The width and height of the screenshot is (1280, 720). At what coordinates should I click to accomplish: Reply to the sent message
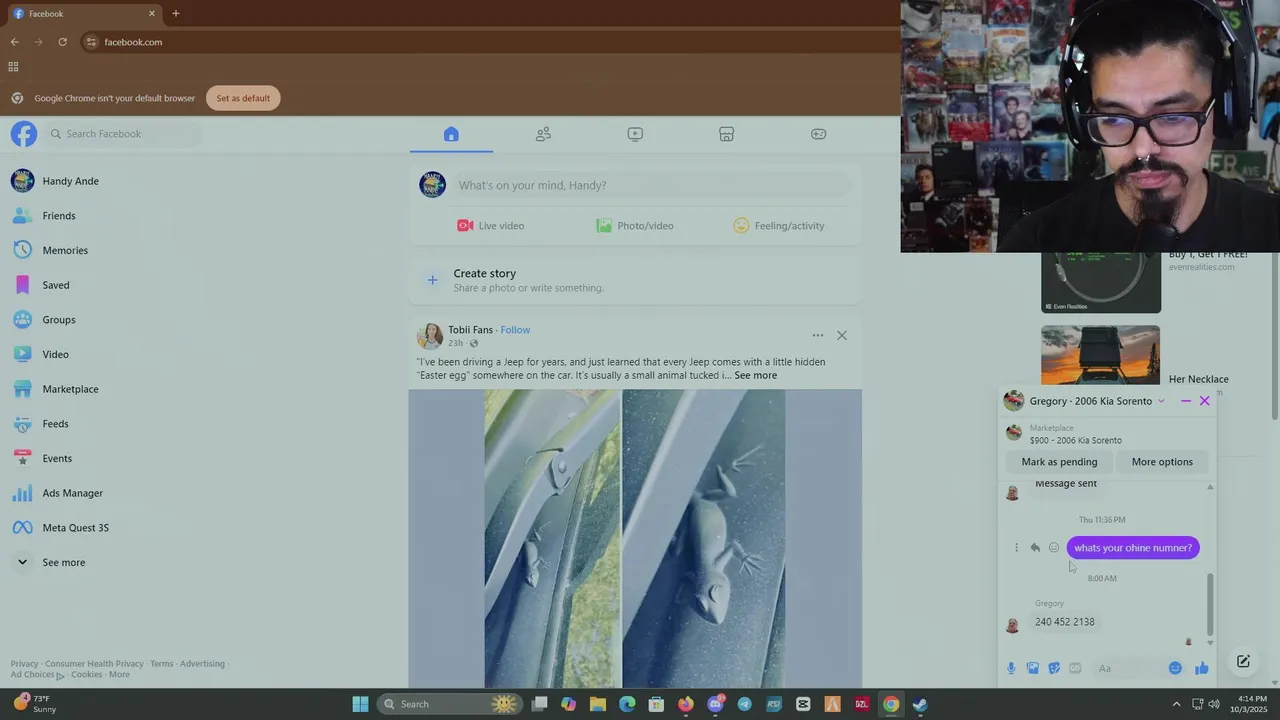1035,548
